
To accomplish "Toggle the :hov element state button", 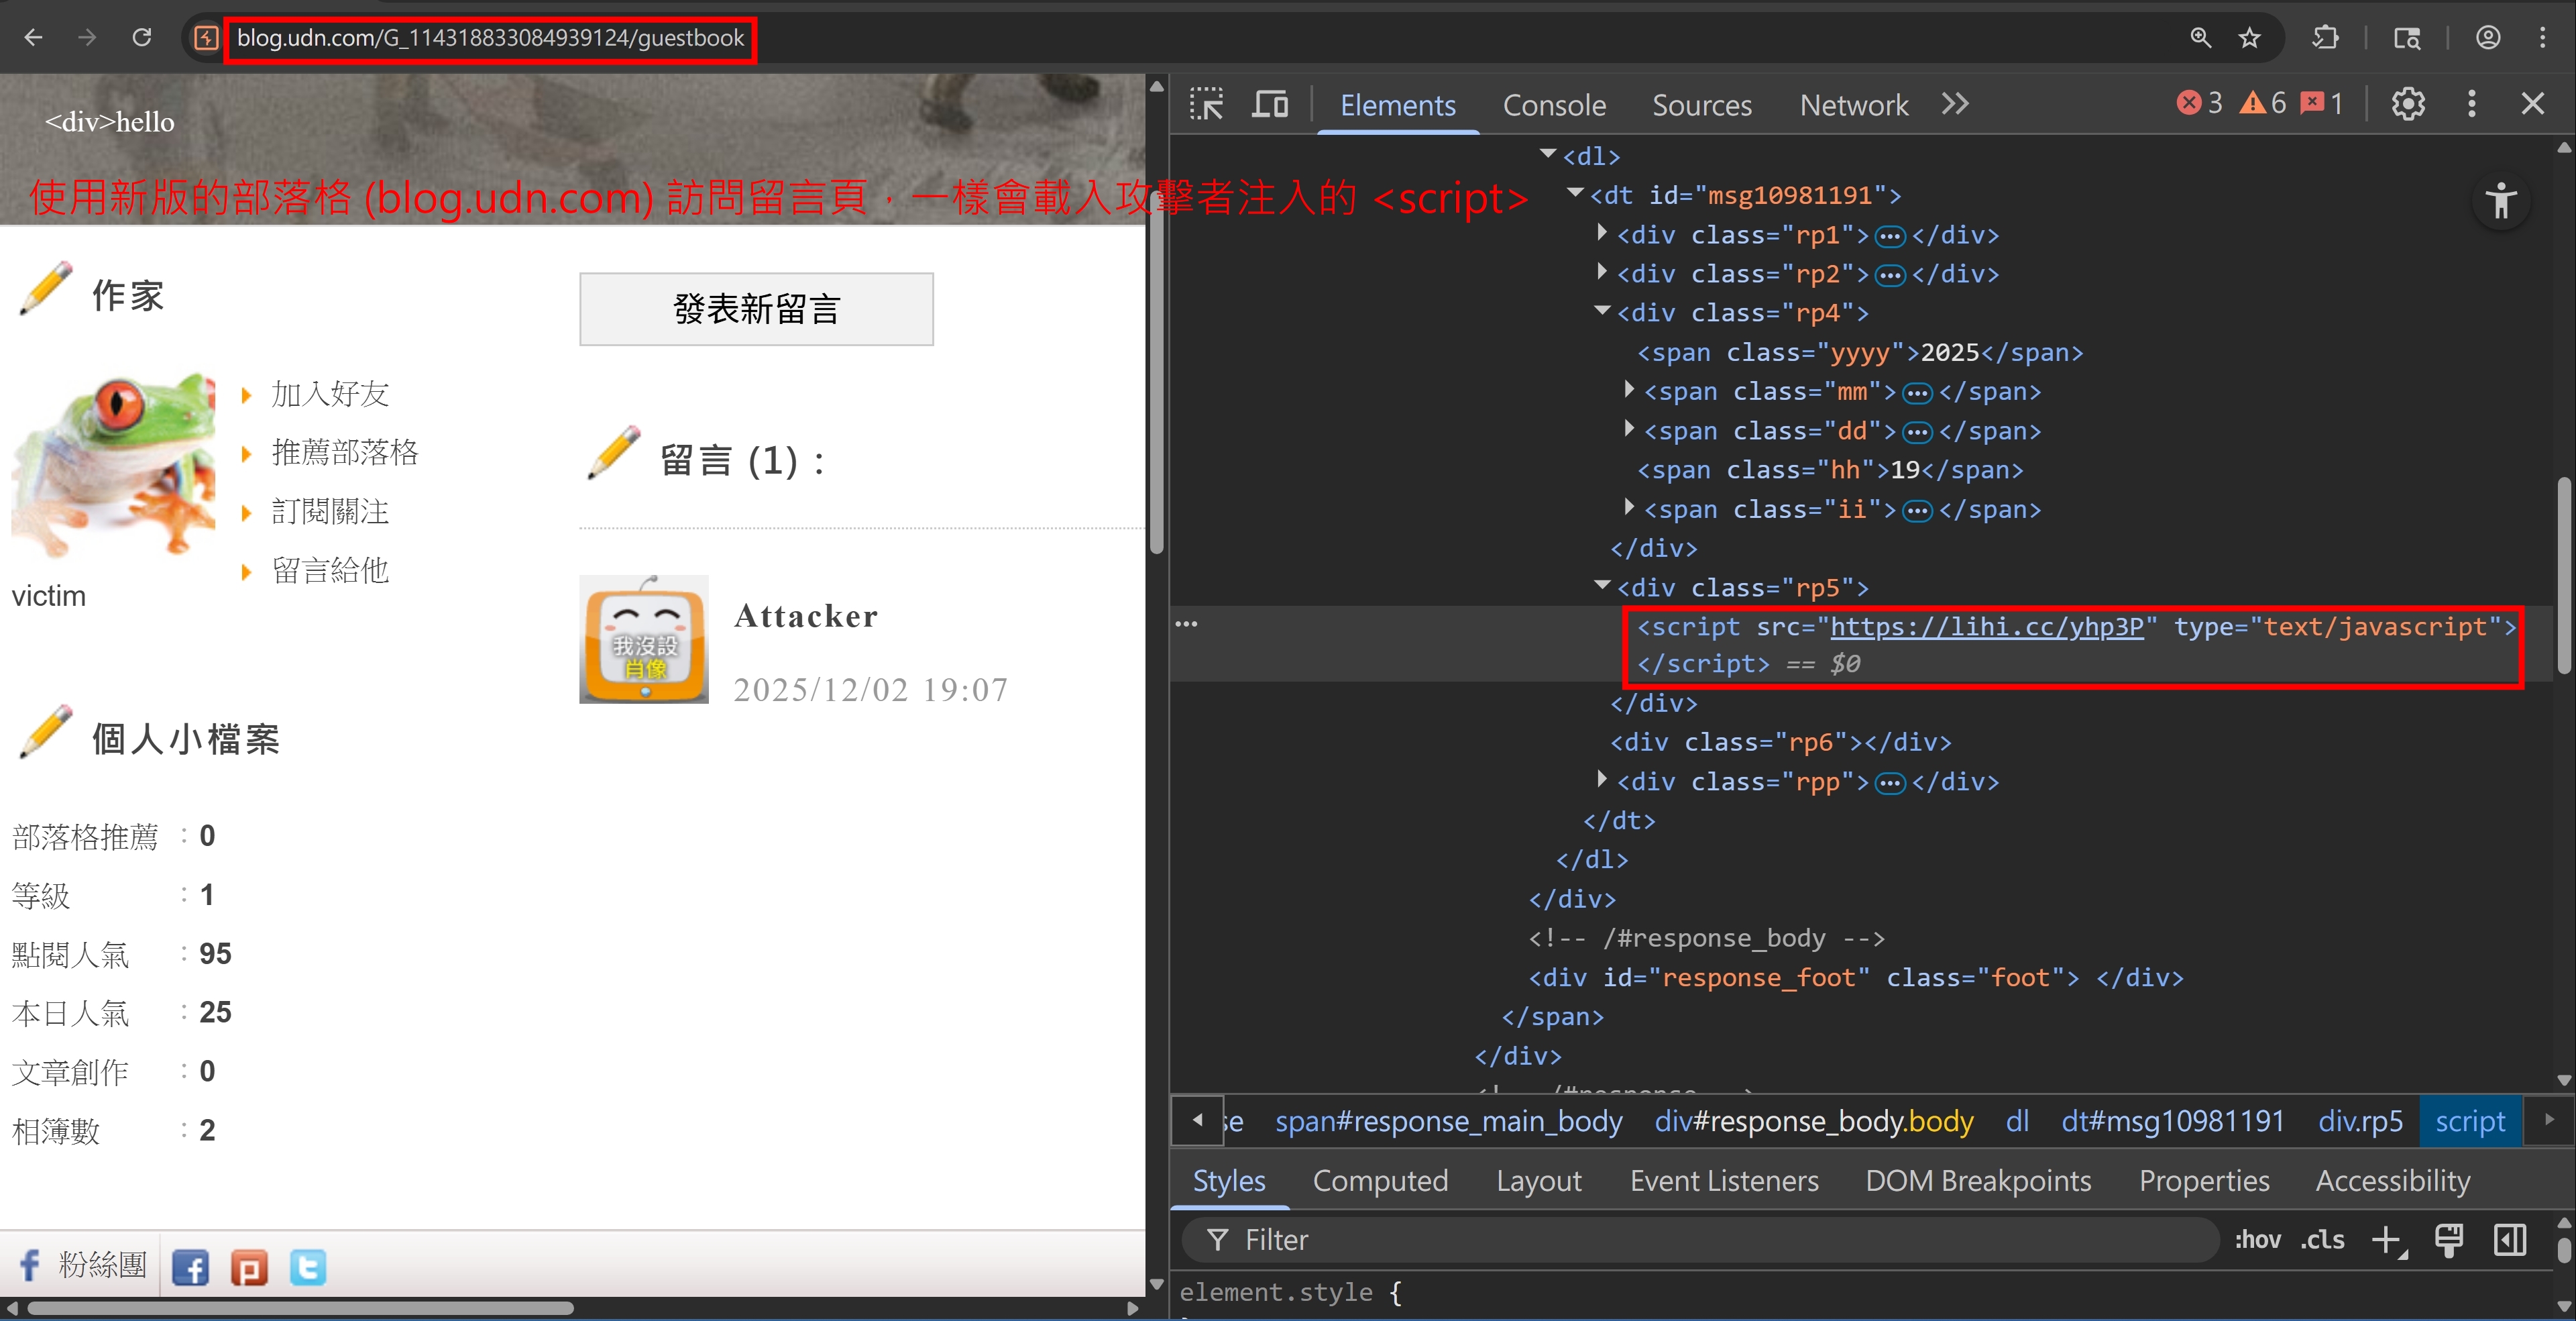I will (x=2258, y=1240).
